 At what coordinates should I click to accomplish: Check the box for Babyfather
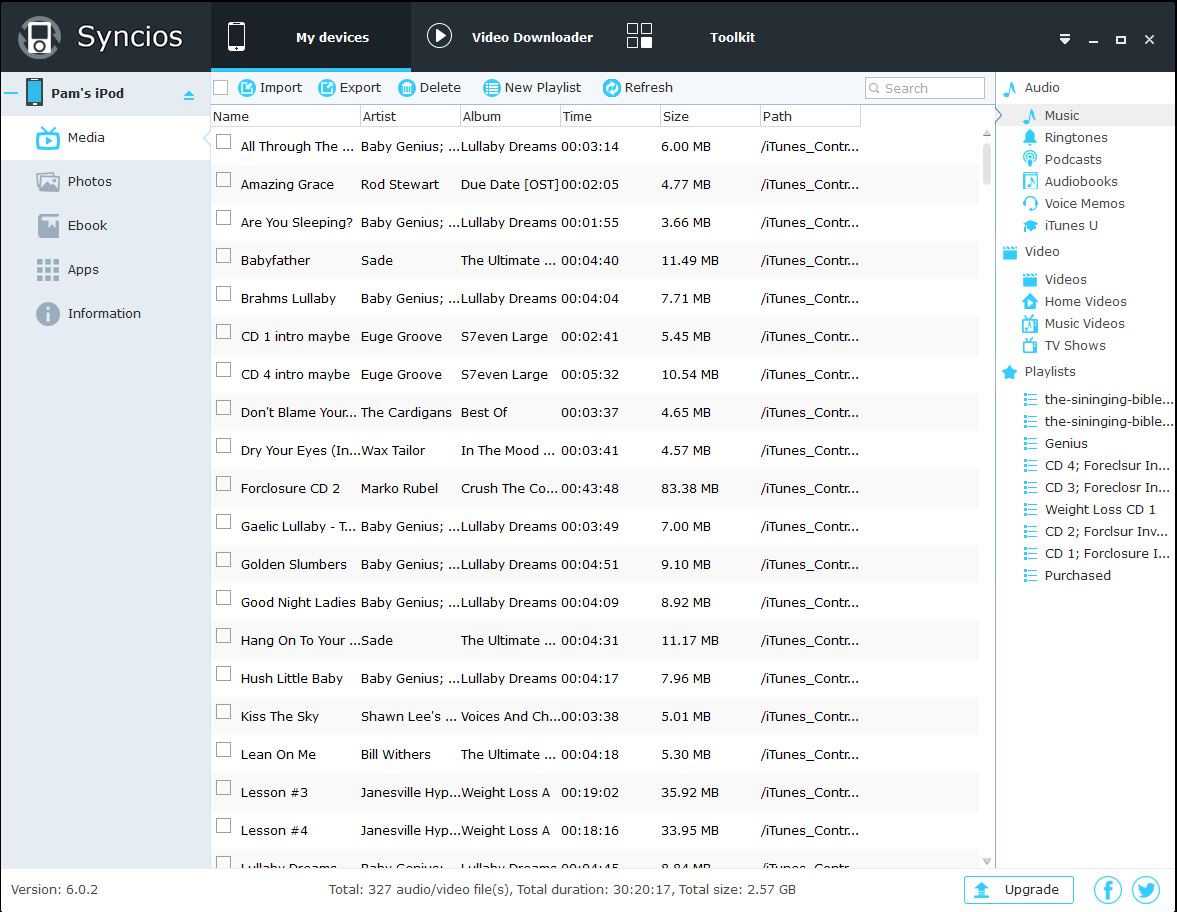tap(224, 255)
